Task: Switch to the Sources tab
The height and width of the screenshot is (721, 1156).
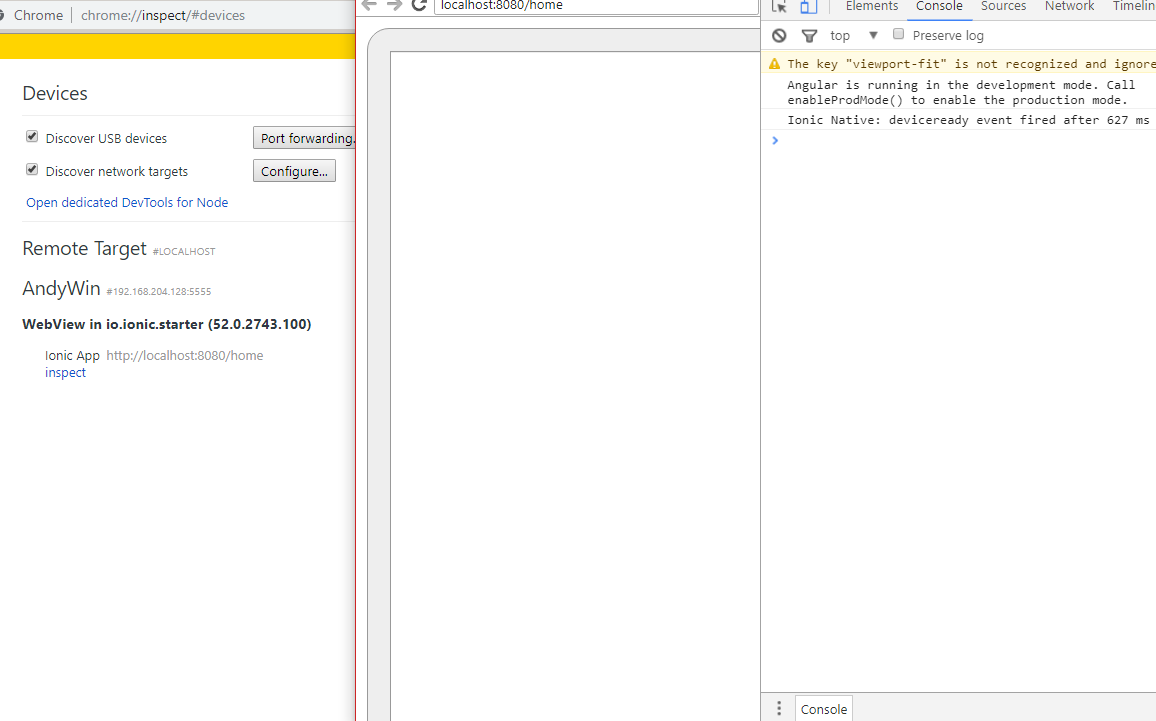Action: pyautogui.click(x=1003, y=6)
